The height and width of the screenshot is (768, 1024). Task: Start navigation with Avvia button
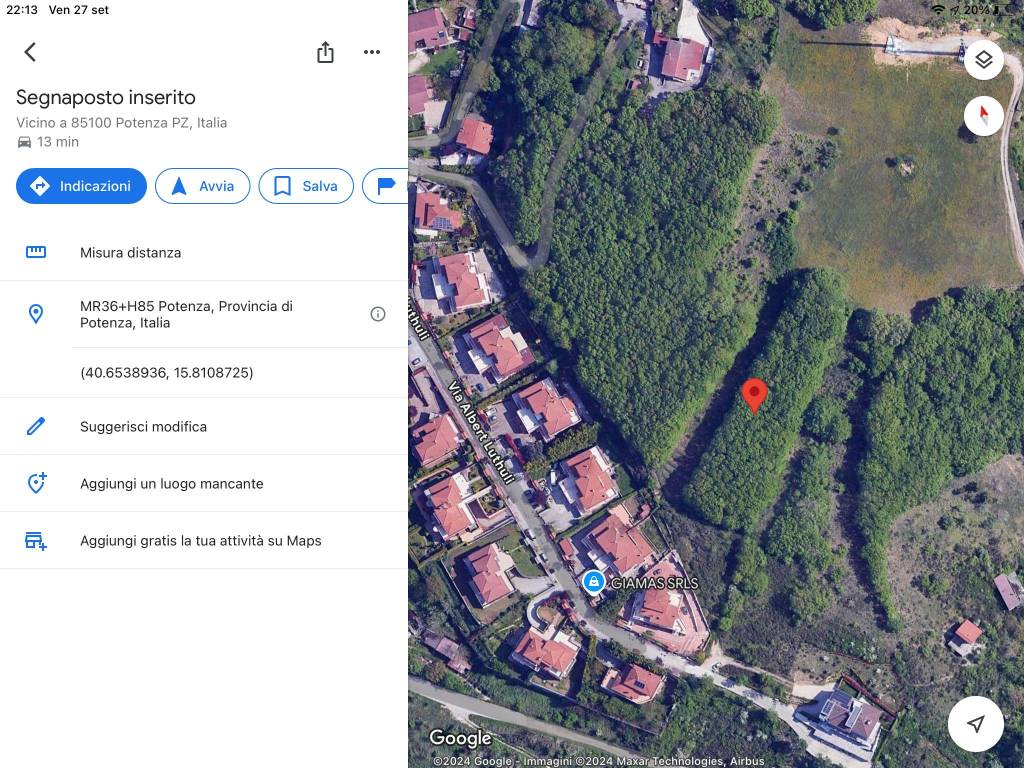click(x=202, y=186)
